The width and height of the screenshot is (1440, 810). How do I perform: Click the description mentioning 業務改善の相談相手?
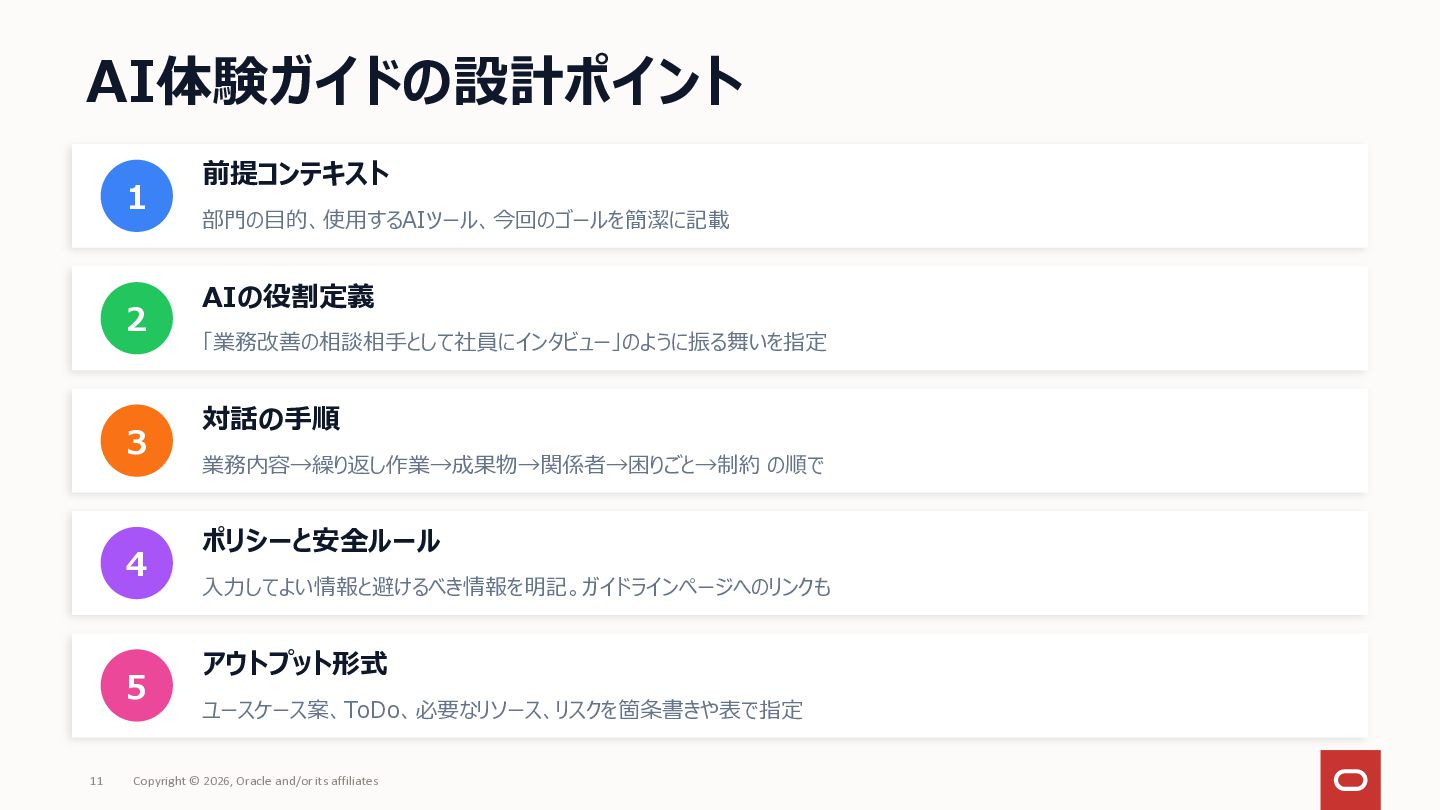click(x=514, y=342)
